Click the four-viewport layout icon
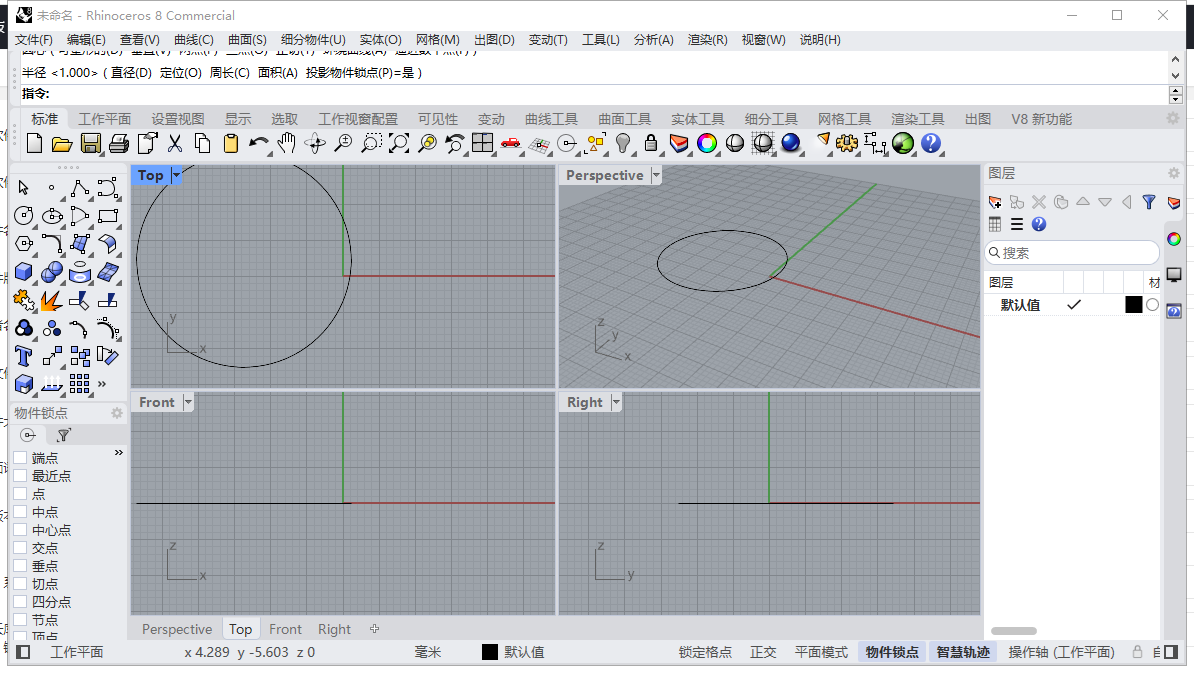 point(482,143)
